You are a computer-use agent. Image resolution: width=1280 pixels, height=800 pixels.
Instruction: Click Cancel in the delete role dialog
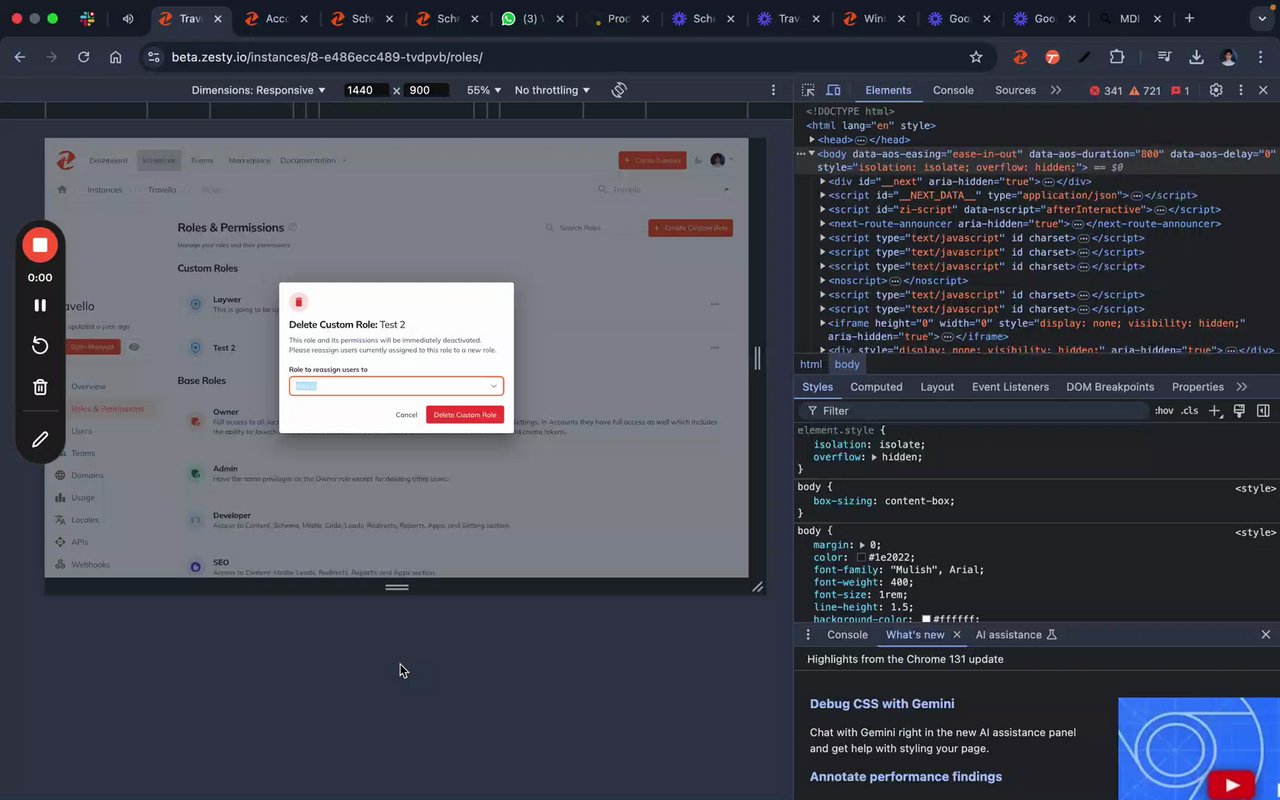click(x=406, y=415)
